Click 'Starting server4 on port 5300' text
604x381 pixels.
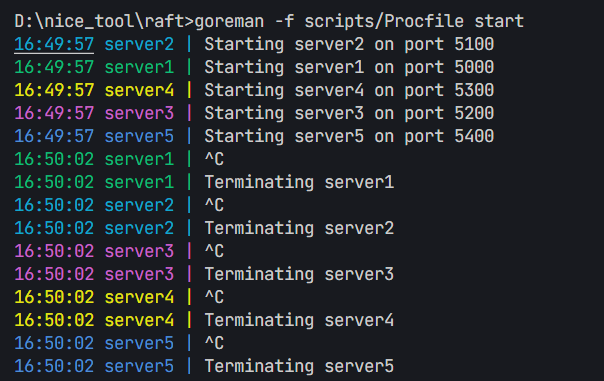point(349,90)
